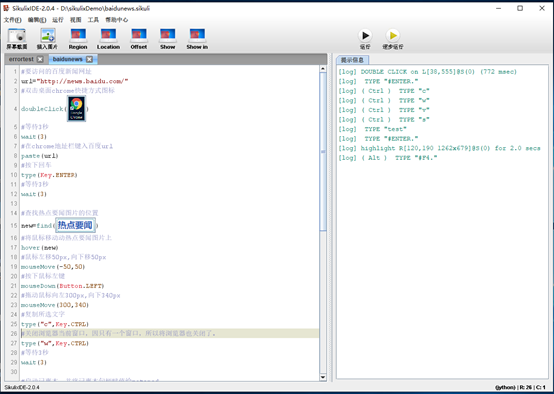Click the Chrome icon thumbnail in doubleClick
554x394 pixels.
tap(77, 109)
